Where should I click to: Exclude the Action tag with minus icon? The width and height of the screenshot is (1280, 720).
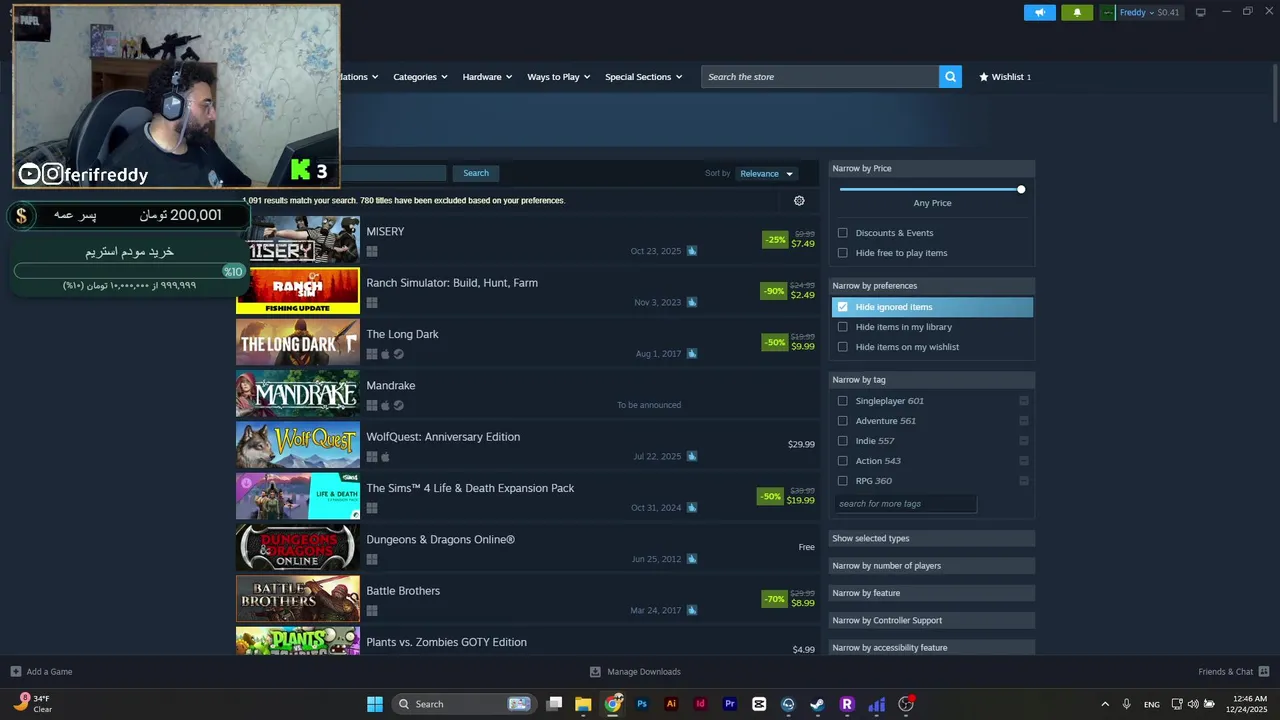[1024, 461]
